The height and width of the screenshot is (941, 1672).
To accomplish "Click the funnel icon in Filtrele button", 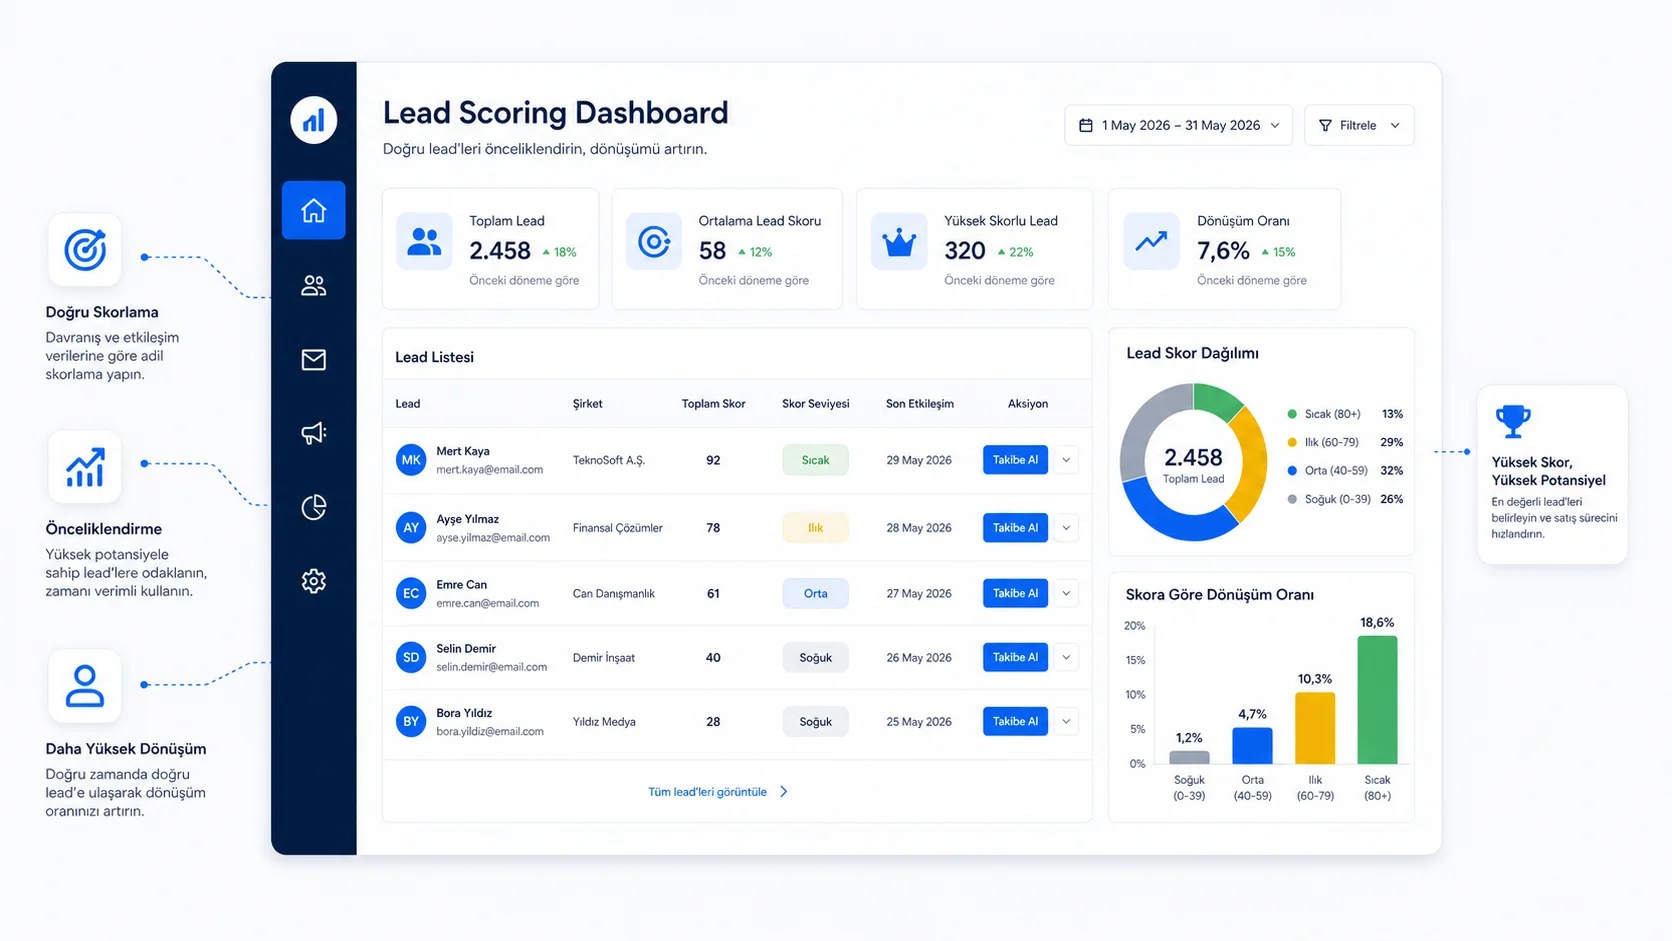I will [1325, 125].
